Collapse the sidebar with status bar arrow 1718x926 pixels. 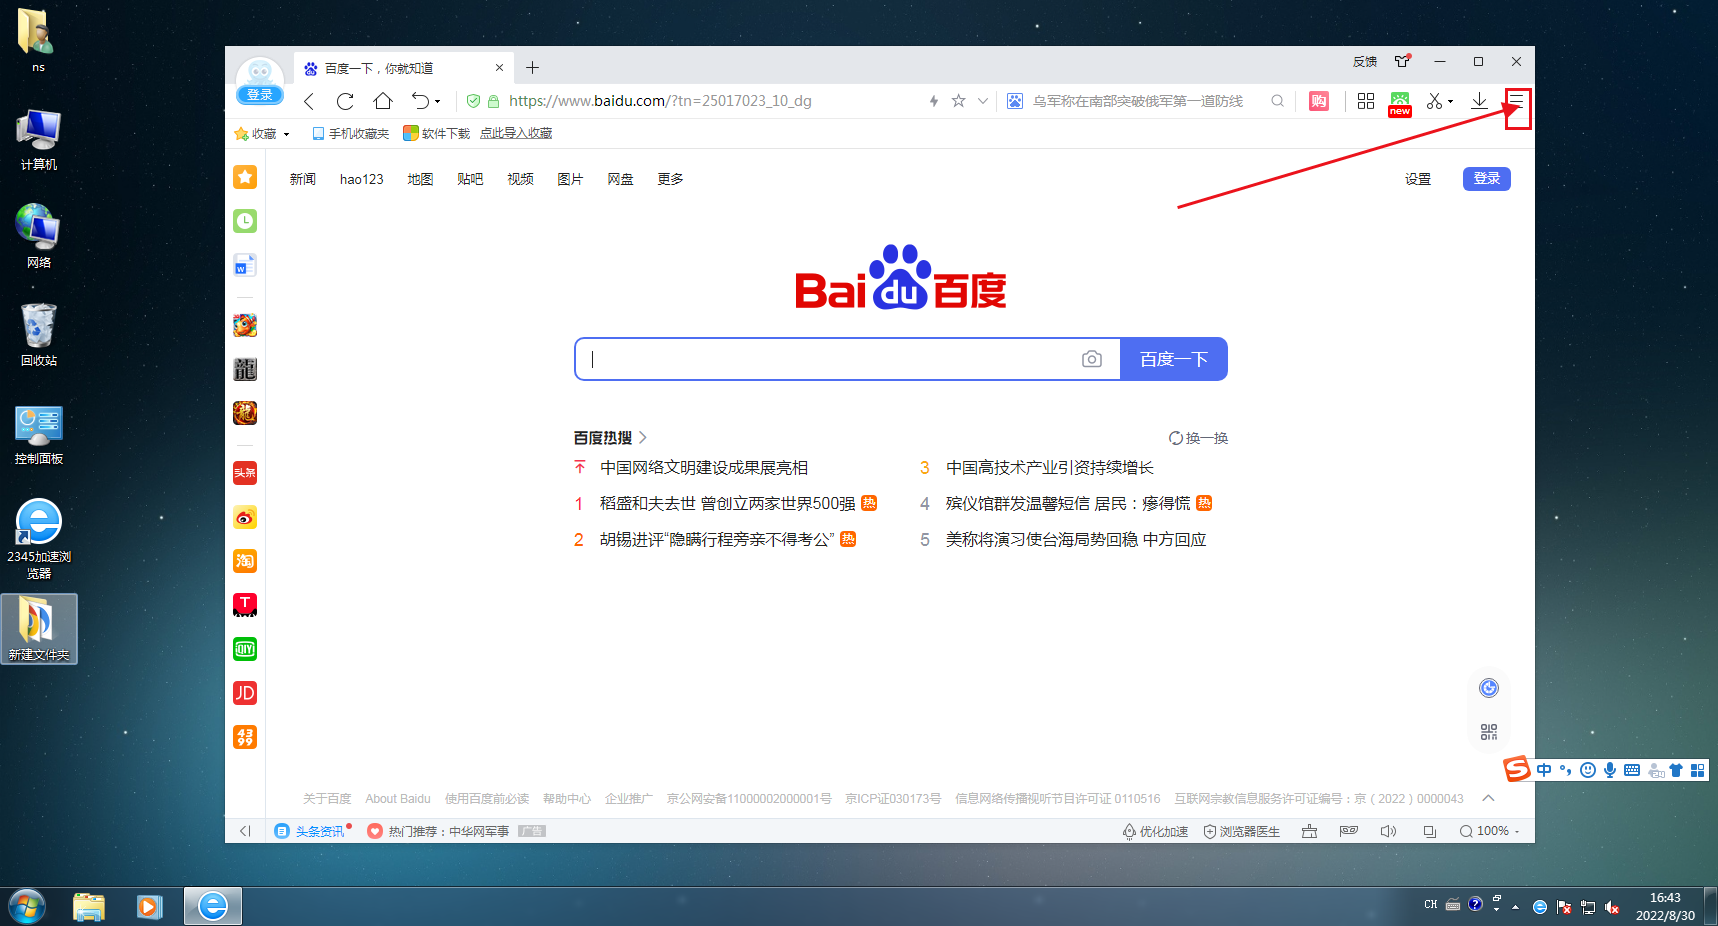(x=245, y=831)
